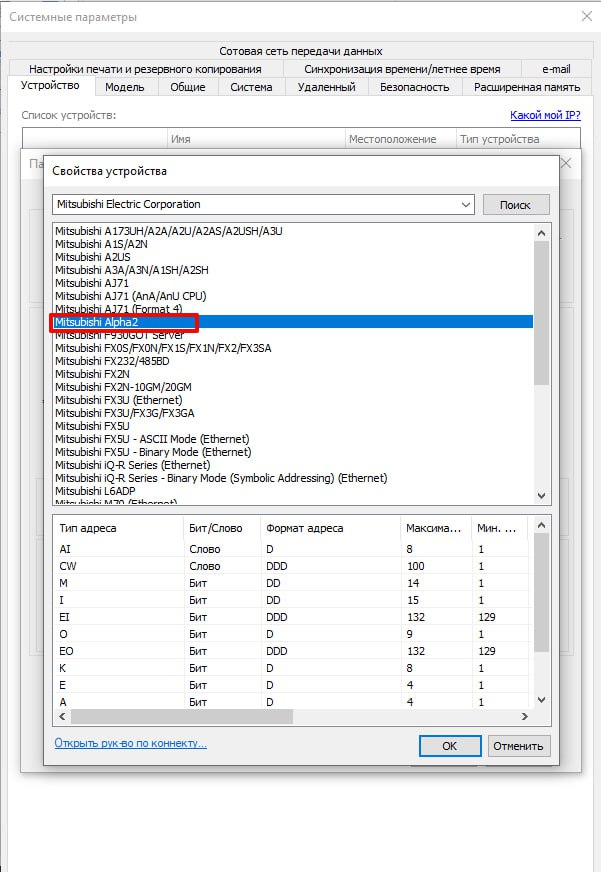Select the CW address type row

click(x=293, y=566)
